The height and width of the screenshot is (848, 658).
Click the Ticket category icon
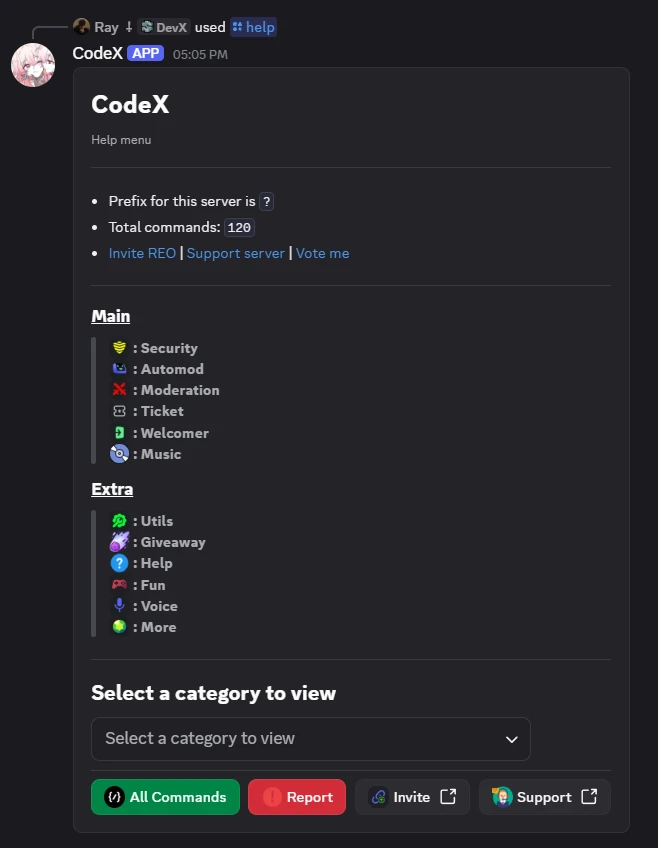(x=119, y=411)
